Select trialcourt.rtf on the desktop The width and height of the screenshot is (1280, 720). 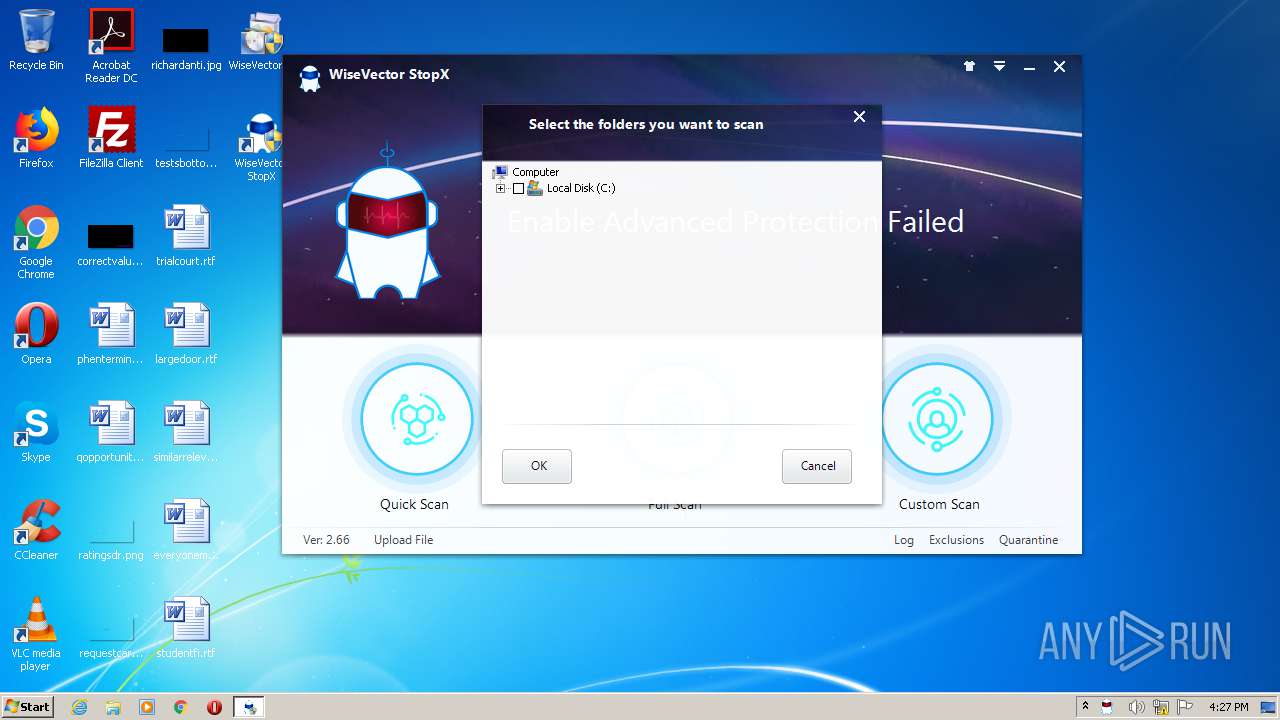click(x=186, y=236)
